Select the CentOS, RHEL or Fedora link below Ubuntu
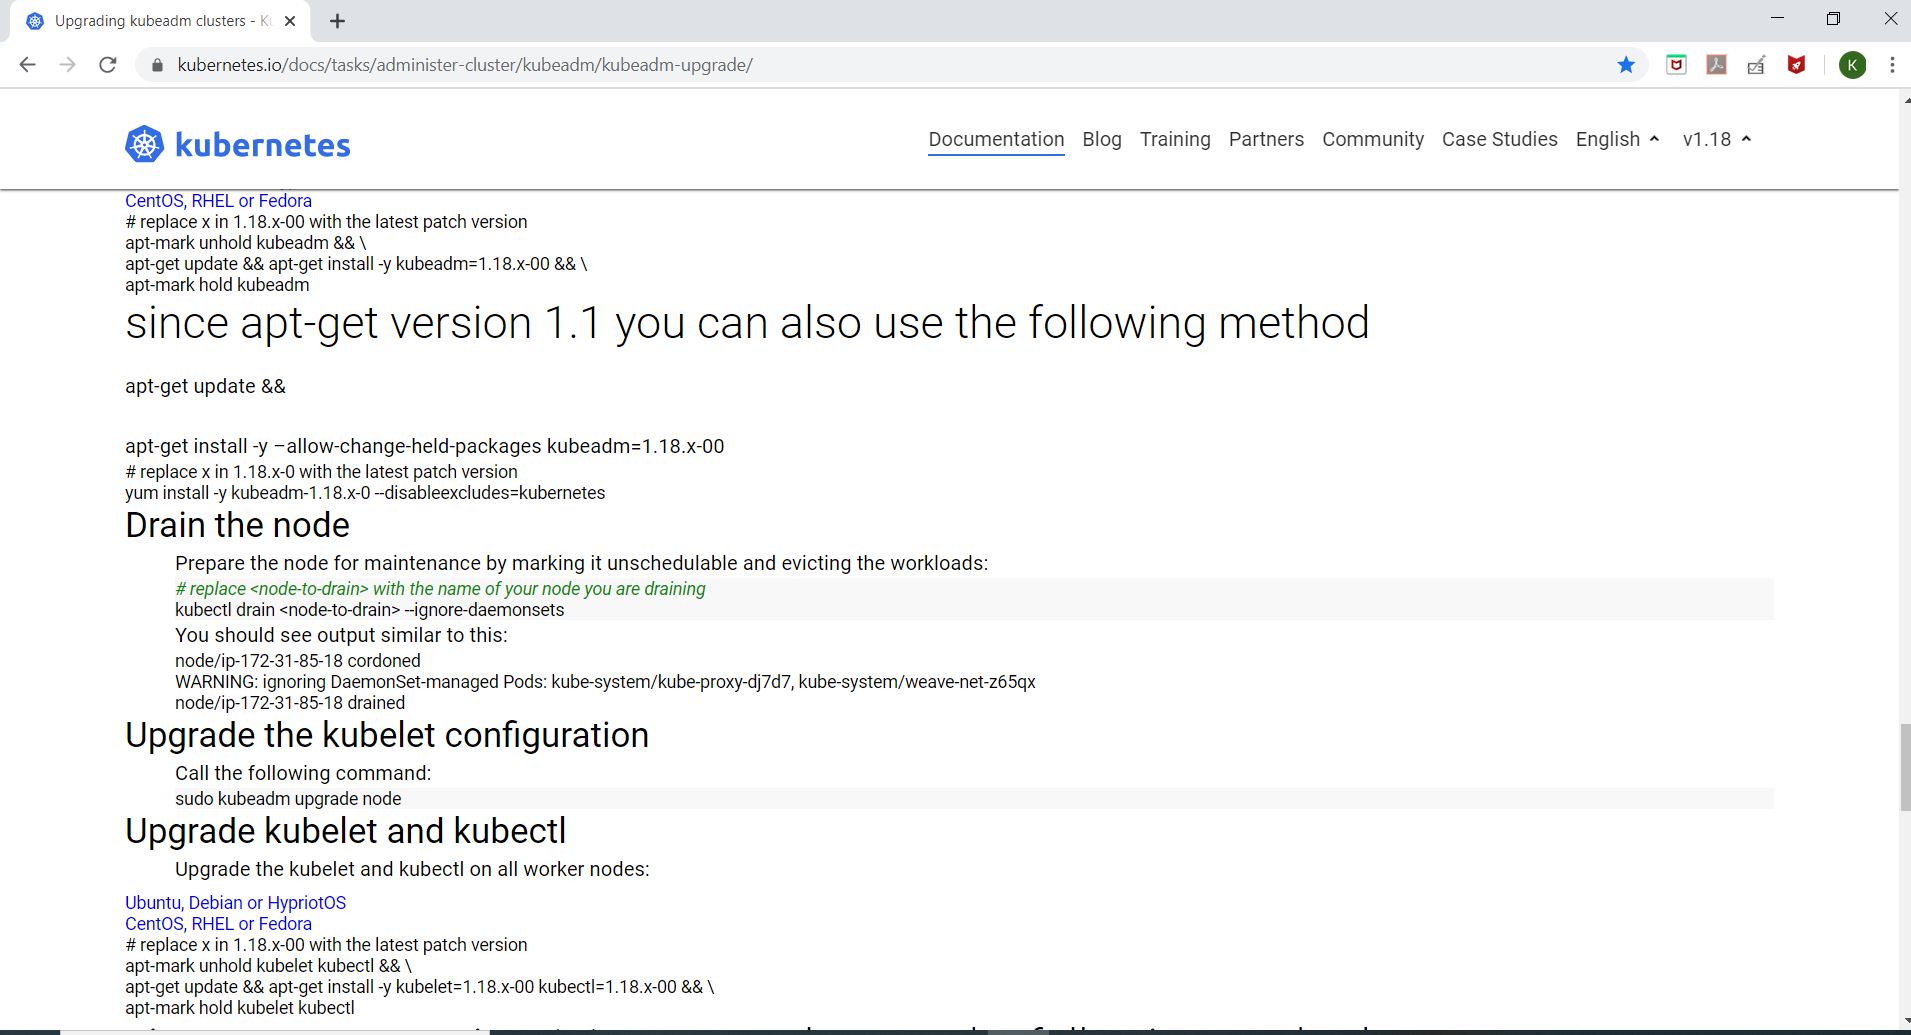Viewport: 1911px width, 1035px height. pyautogui.click(x=218, y=924)
